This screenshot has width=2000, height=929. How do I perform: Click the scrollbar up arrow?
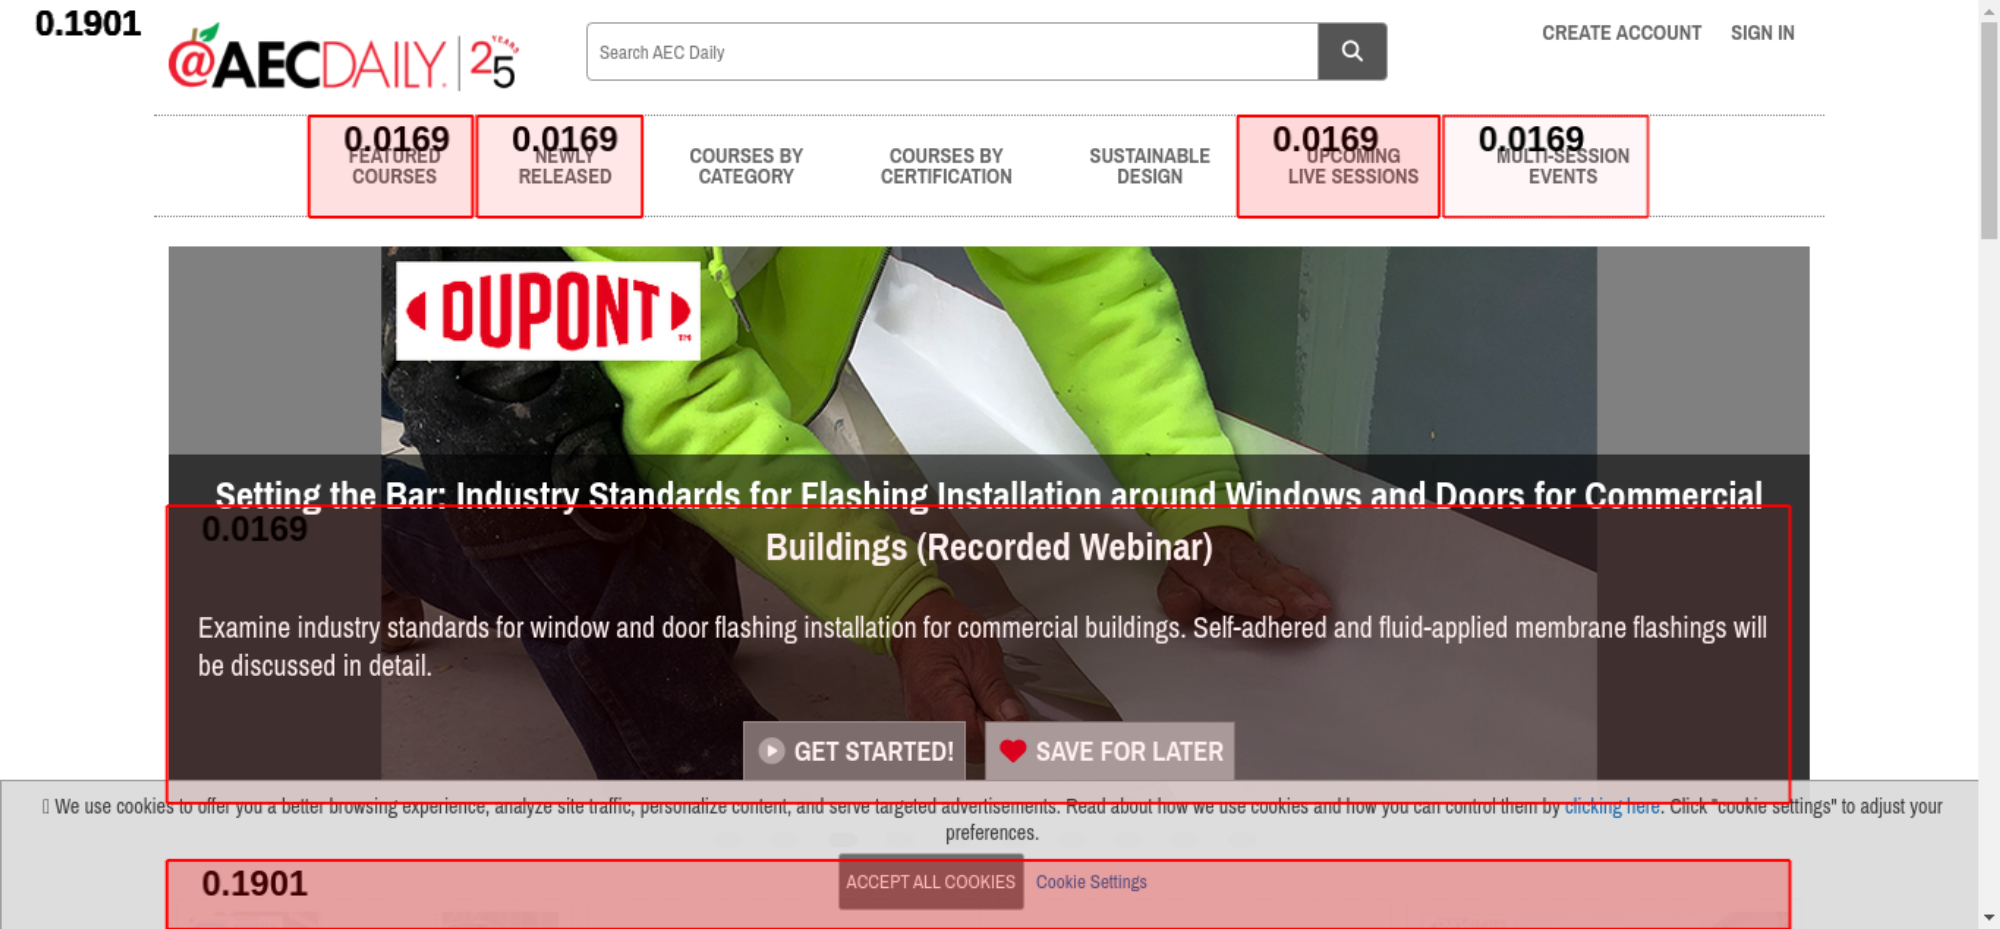tap(1989, 10)
